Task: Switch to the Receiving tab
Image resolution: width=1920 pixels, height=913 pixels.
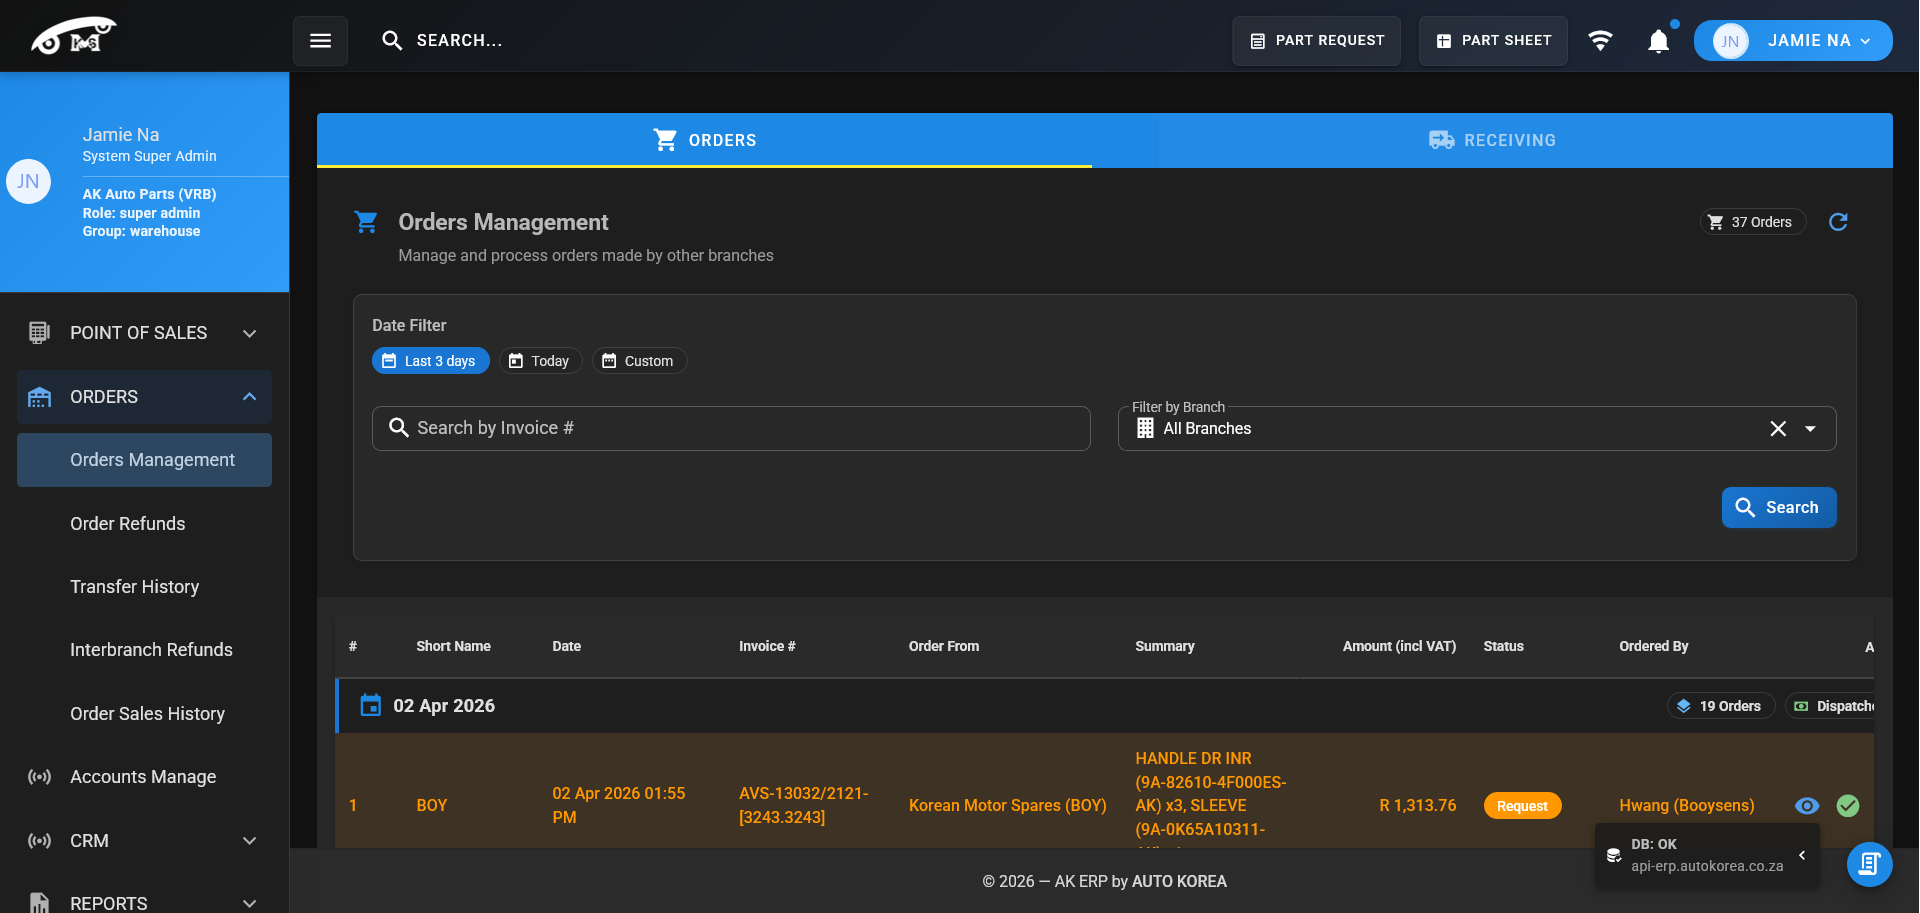Action: point(1492,140)
